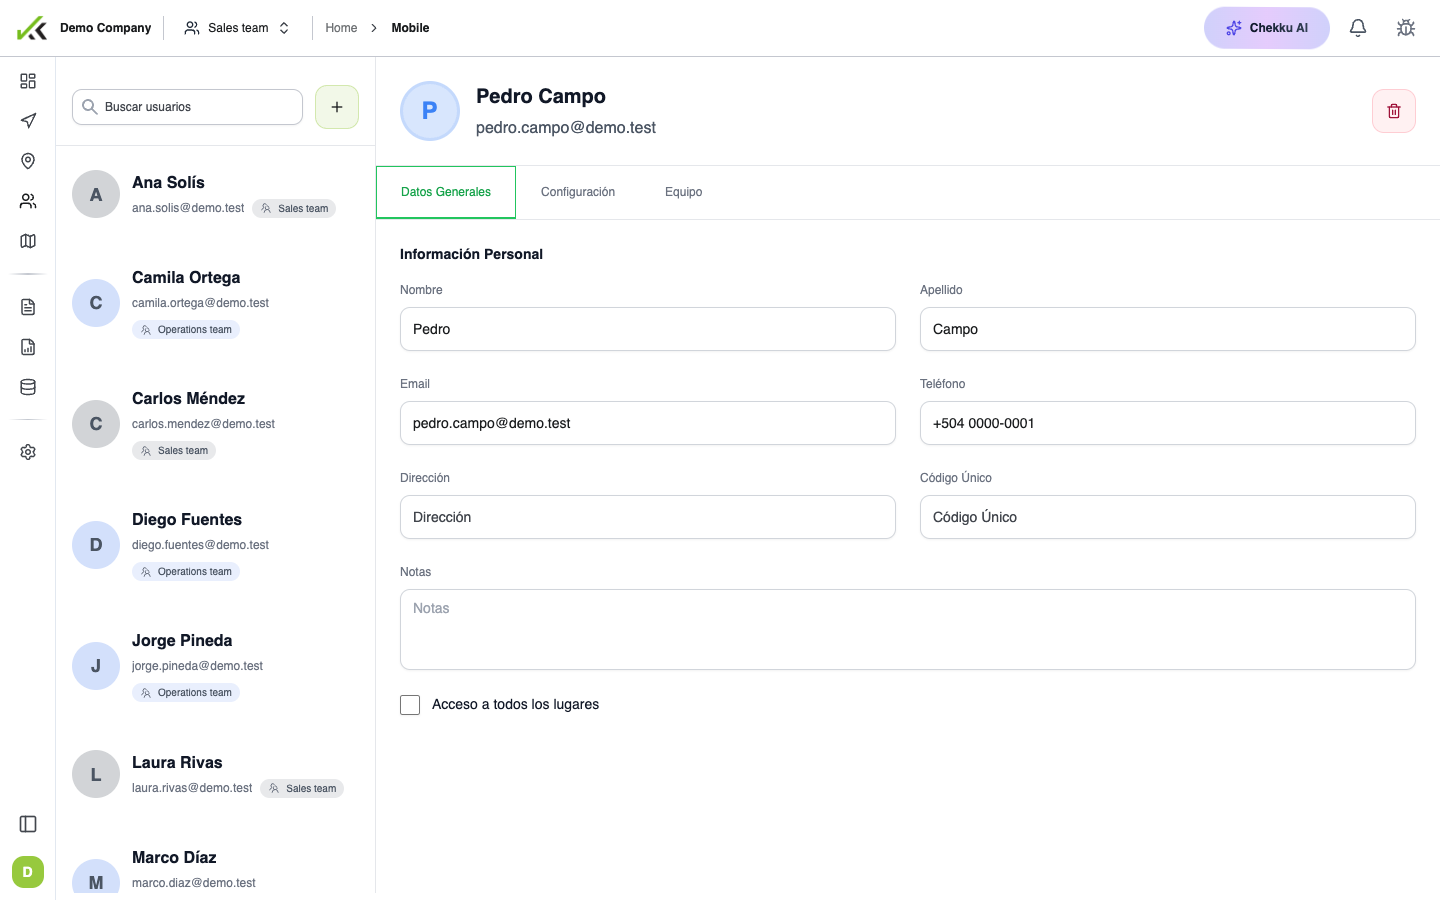The width and height of the screenshot is (1440, 900).
Task: Click the Chekku logo icon
Action: click(x=32, y=28)
